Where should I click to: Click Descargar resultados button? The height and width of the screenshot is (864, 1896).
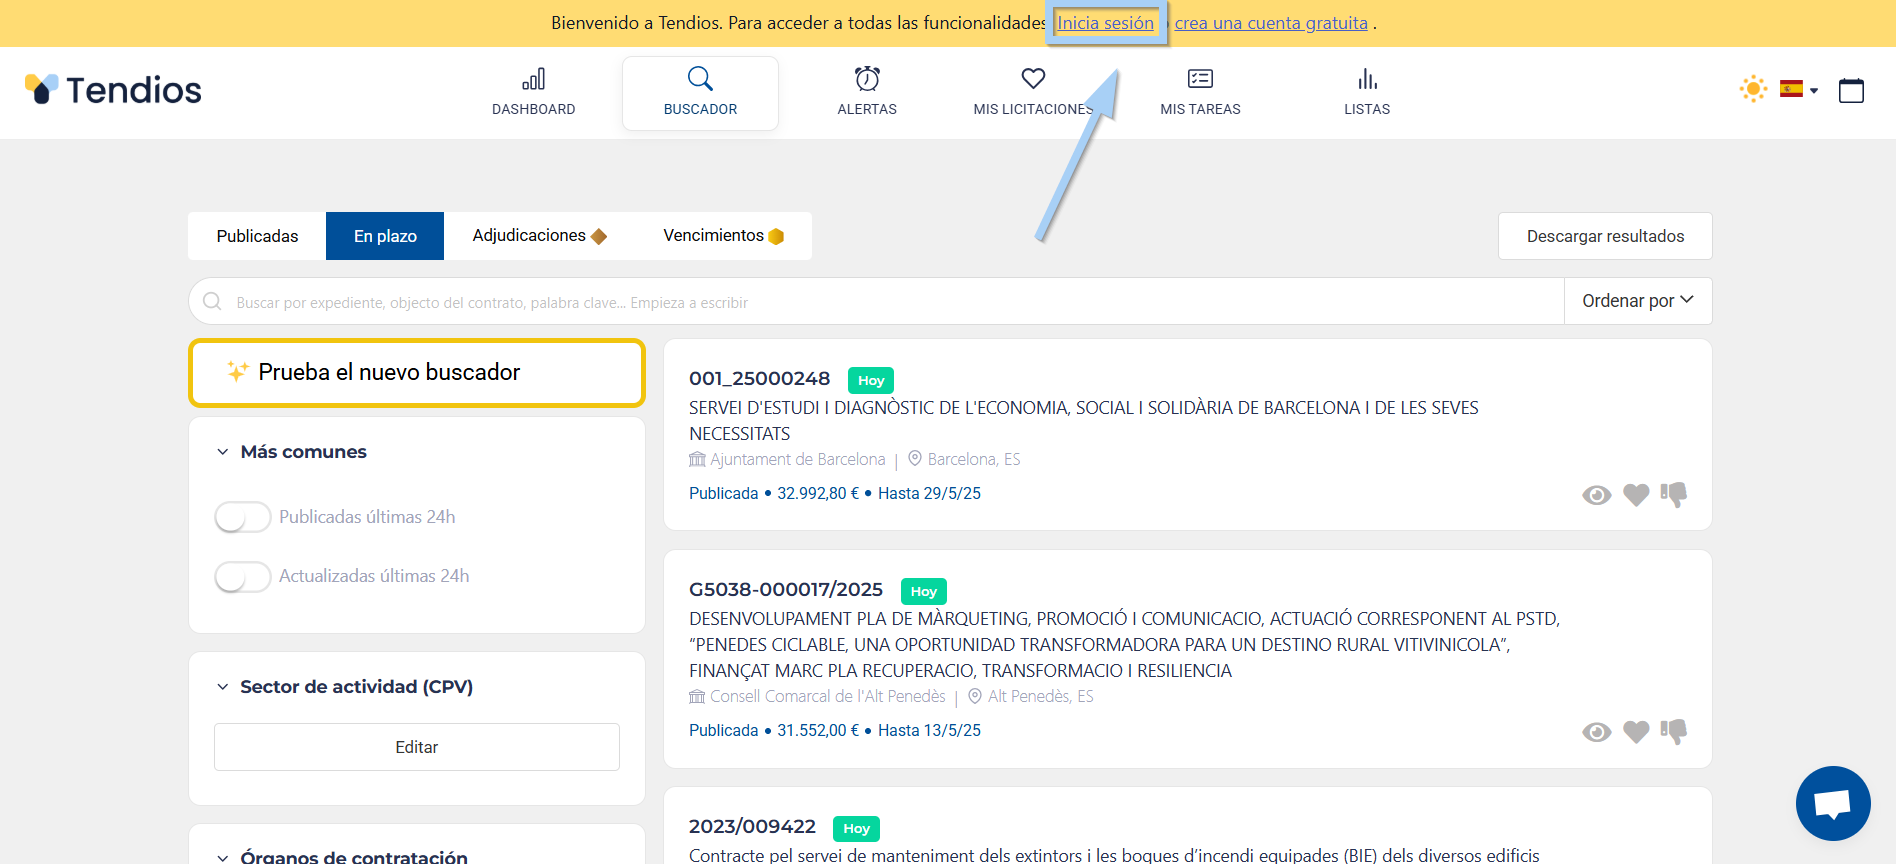click(1604, 236)
